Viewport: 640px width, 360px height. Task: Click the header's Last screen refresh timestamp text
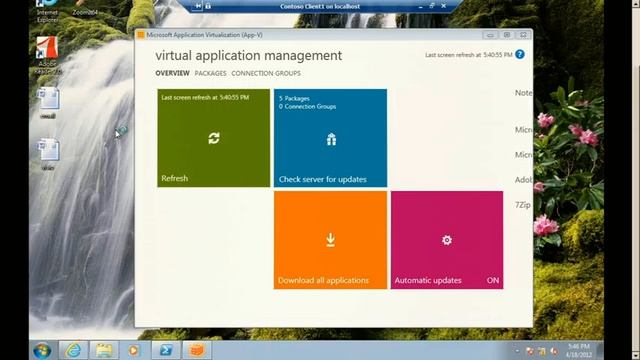coord(469,55)
